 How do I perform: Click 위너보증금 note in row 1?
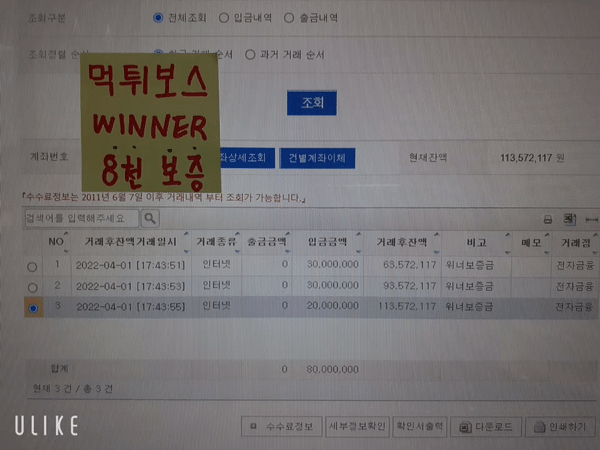470,265
